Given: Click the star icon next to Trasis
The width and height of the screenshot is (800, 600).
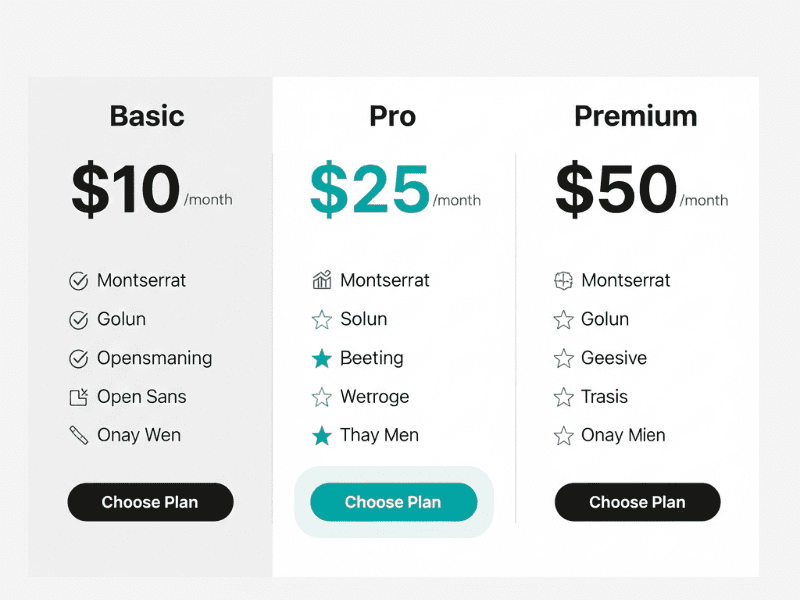Looking at the screenshot, I should coord(563,397).
